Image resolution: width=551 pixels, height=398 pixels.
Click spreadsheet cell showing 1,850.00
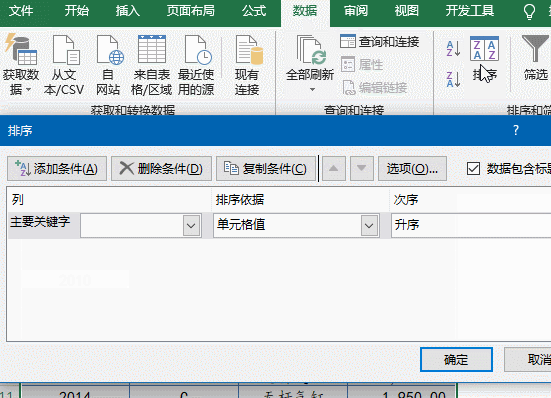click(x=402, y=391)
